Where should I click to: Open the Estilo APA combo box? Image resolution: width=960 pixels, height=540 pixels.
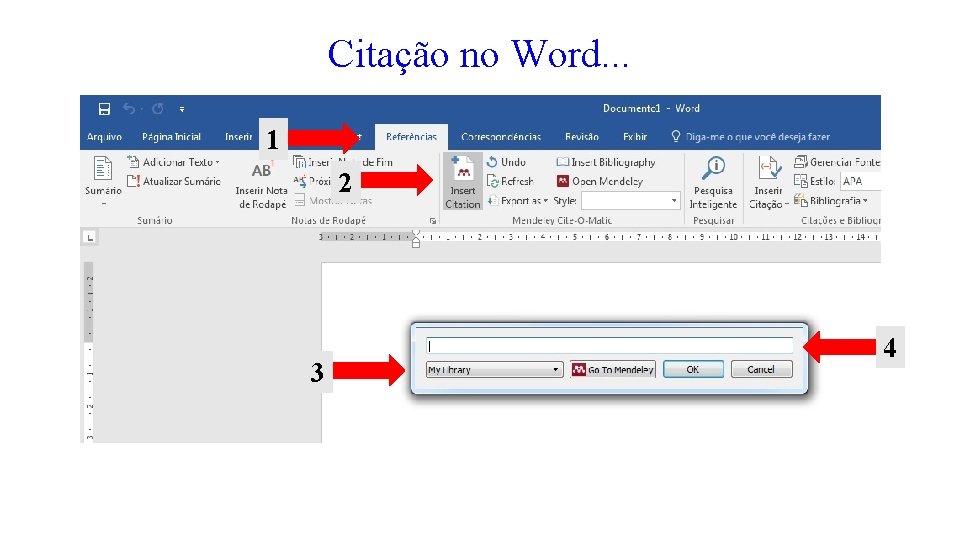[x=860, y=181]
